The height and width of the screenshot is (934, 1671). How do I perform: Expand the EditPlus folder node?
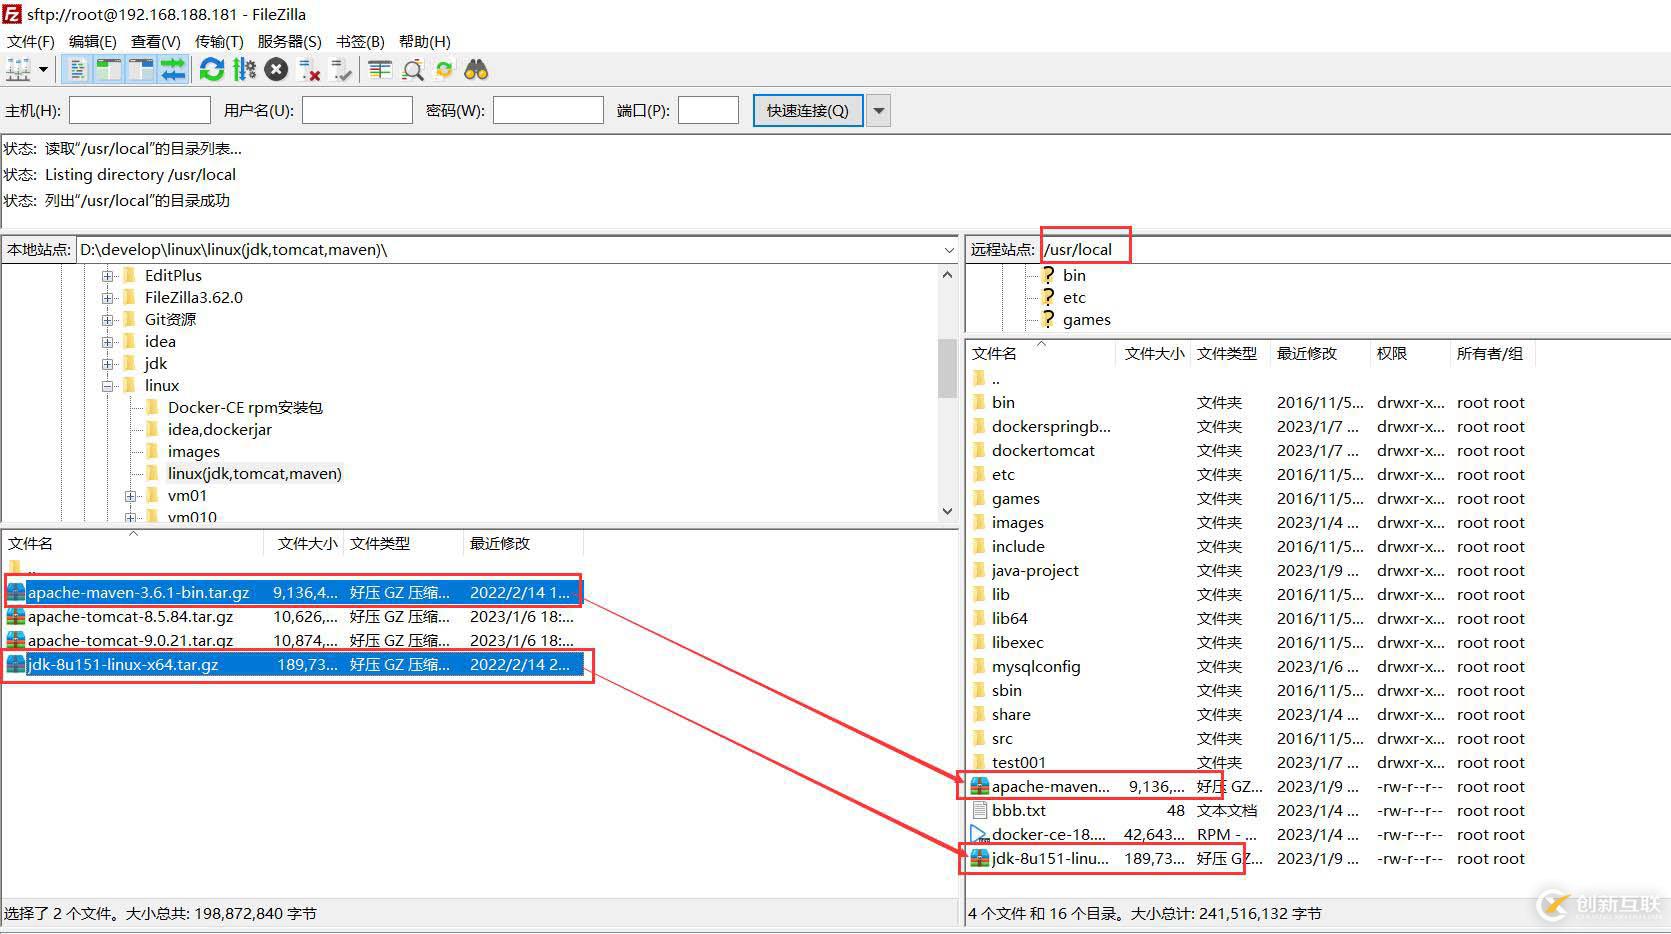tap(108, 275)
